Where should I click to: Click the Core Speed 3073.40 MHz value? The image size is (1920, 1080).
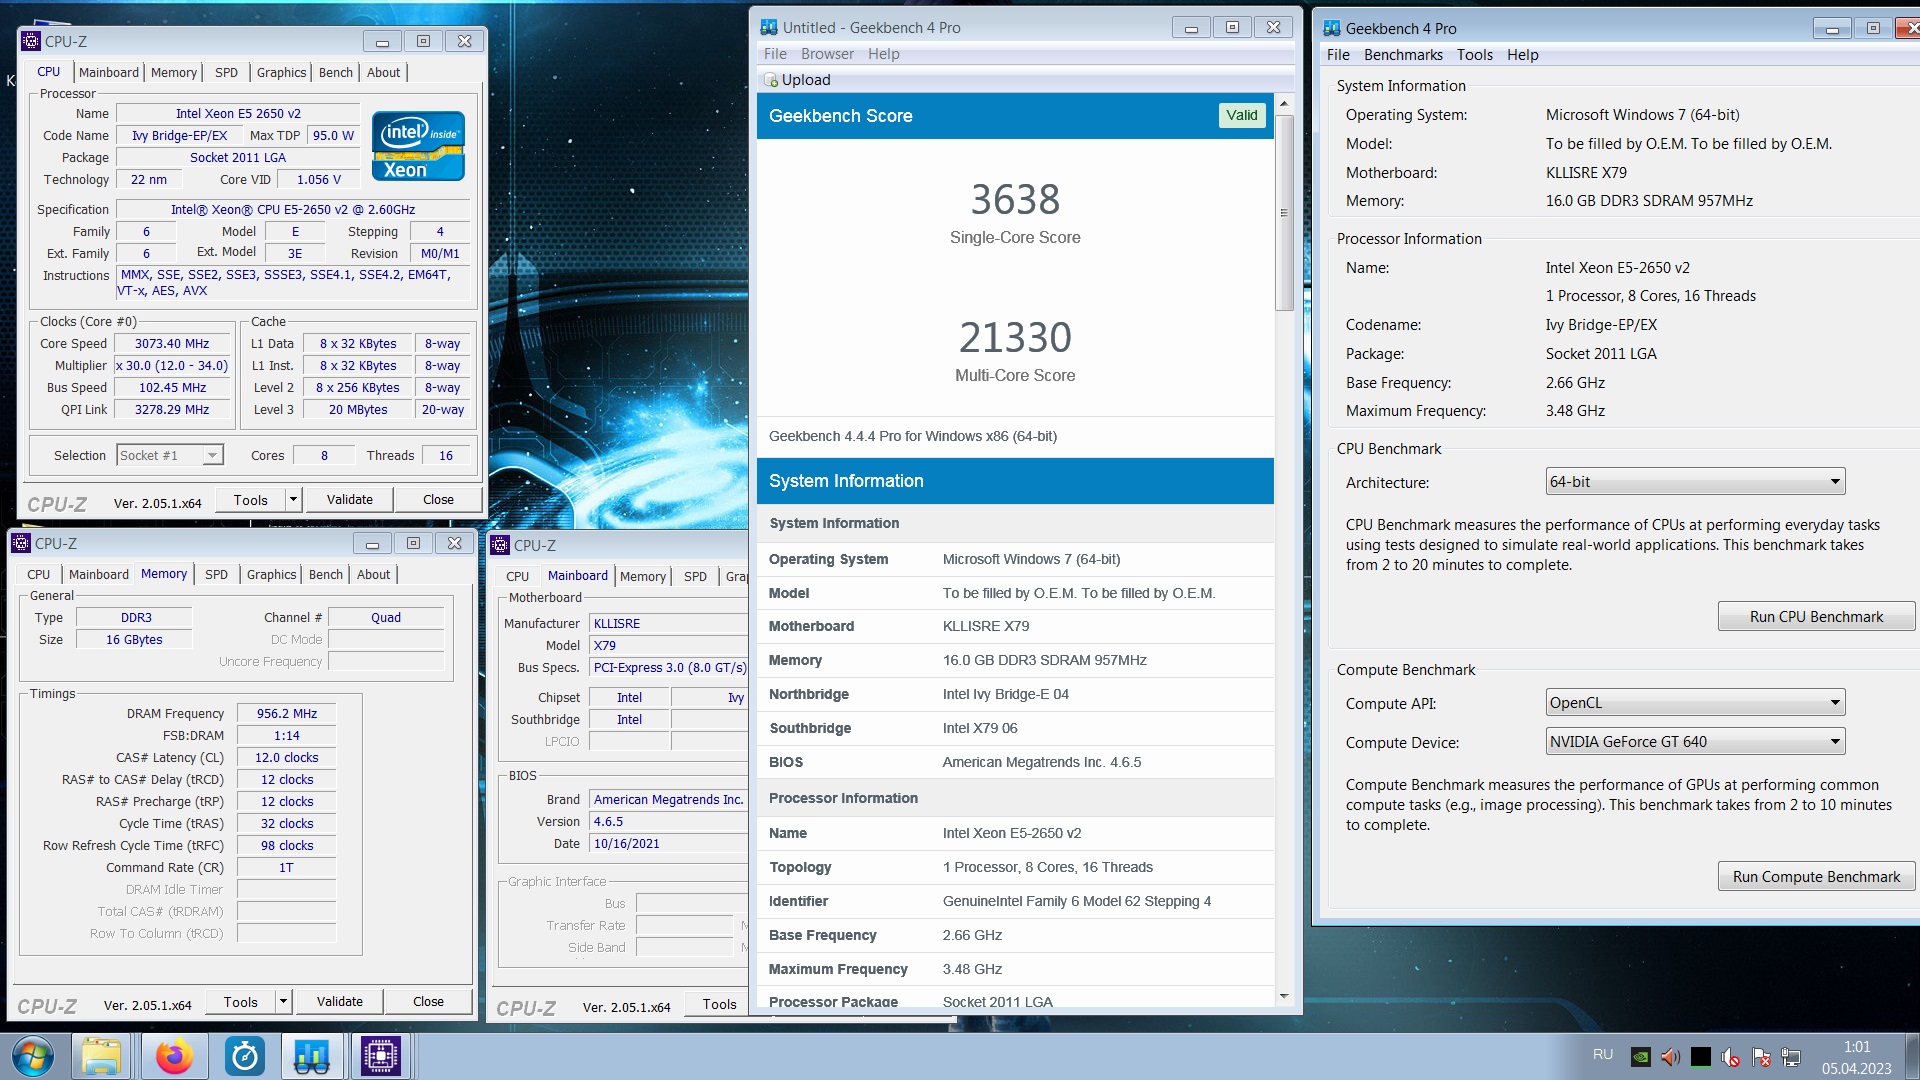click(172, 343)
